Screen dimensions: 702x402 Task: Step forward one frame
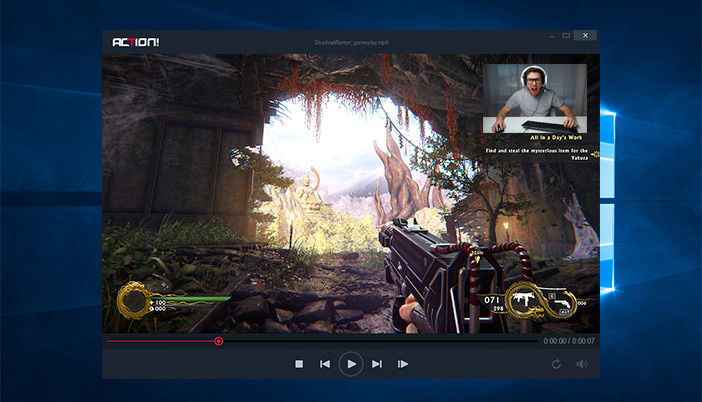point(403,364)
